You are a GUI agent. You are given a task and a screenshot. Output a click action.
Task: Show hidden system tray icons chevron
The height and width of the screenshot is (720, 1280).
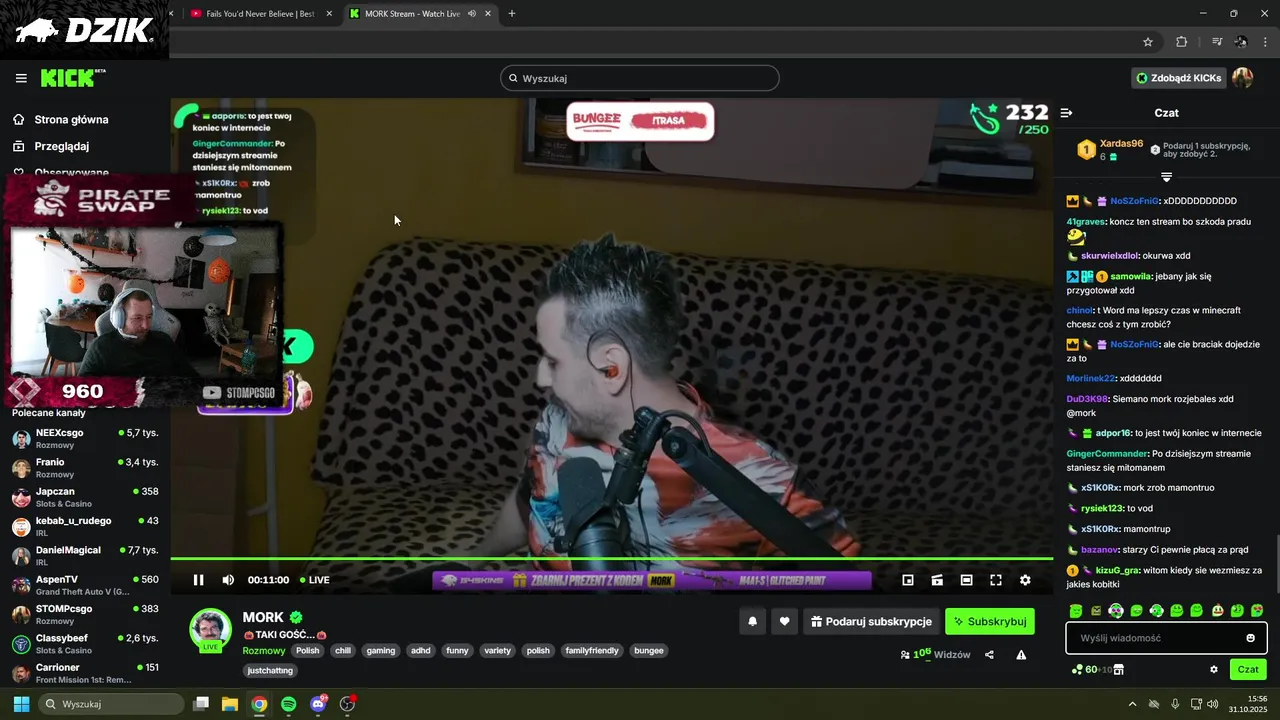[1132, 704]
